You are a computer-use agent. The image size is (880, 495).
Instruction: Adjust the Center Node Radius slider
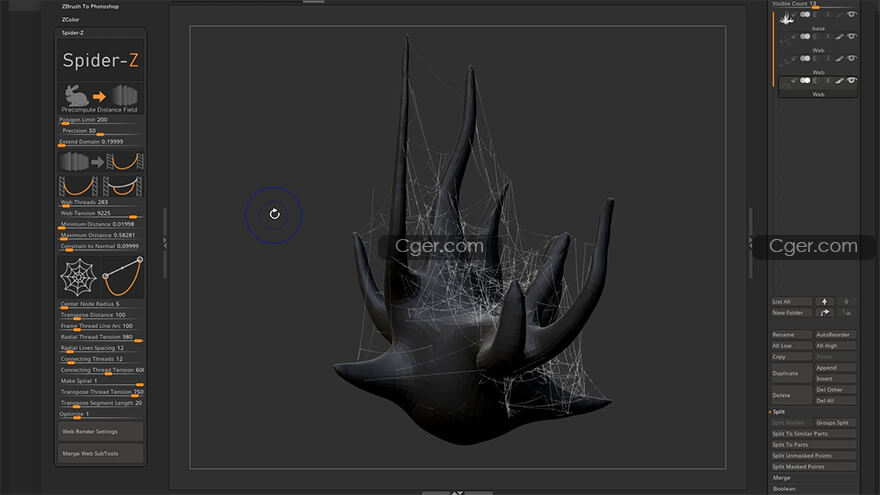(101, 304)
